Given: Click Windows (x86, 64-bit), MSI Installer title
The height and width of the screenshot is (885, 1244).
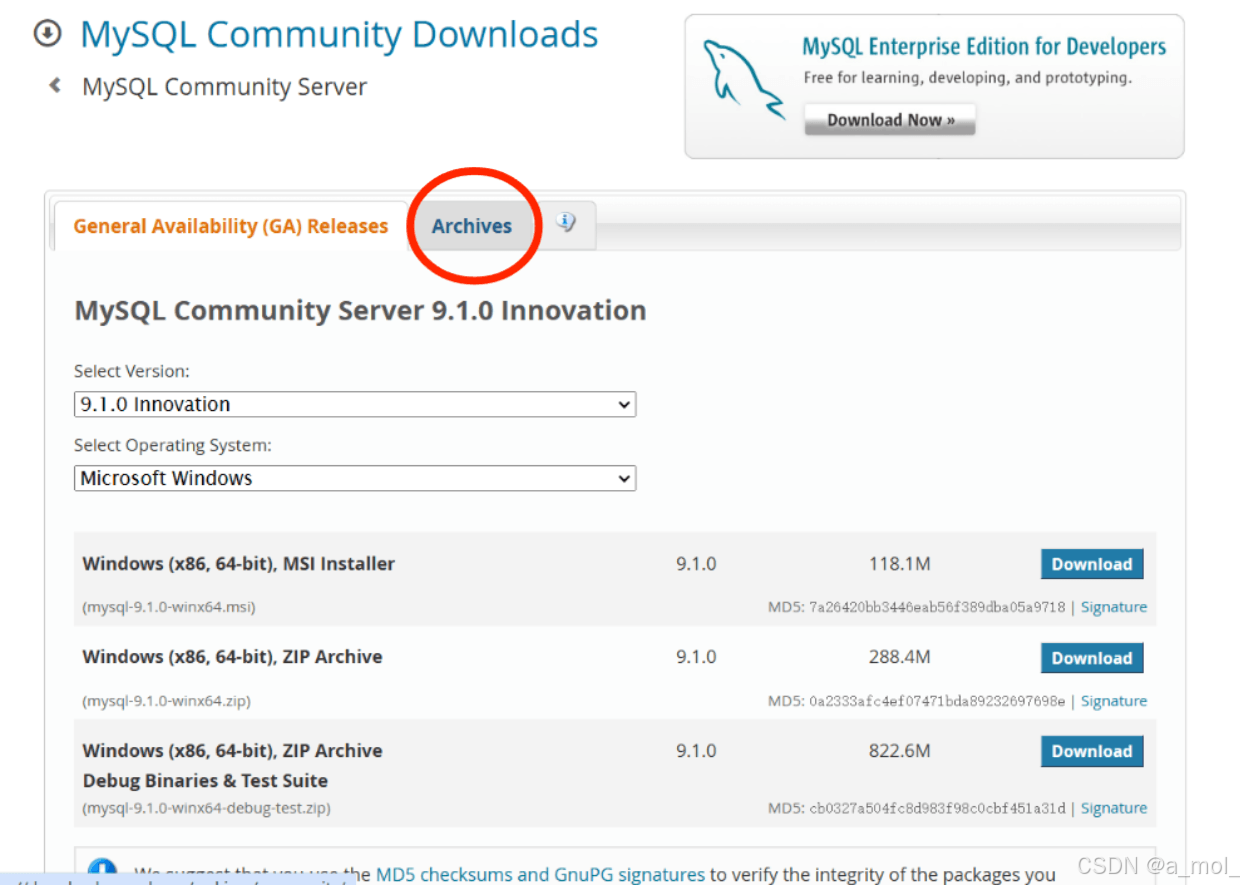Looking at the screenshot, I should pos(238,564).
